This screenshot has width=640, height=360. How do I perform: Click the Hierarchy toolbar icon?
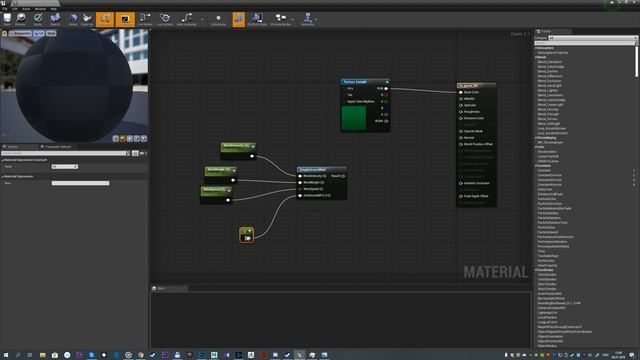(x=307, y=18)
